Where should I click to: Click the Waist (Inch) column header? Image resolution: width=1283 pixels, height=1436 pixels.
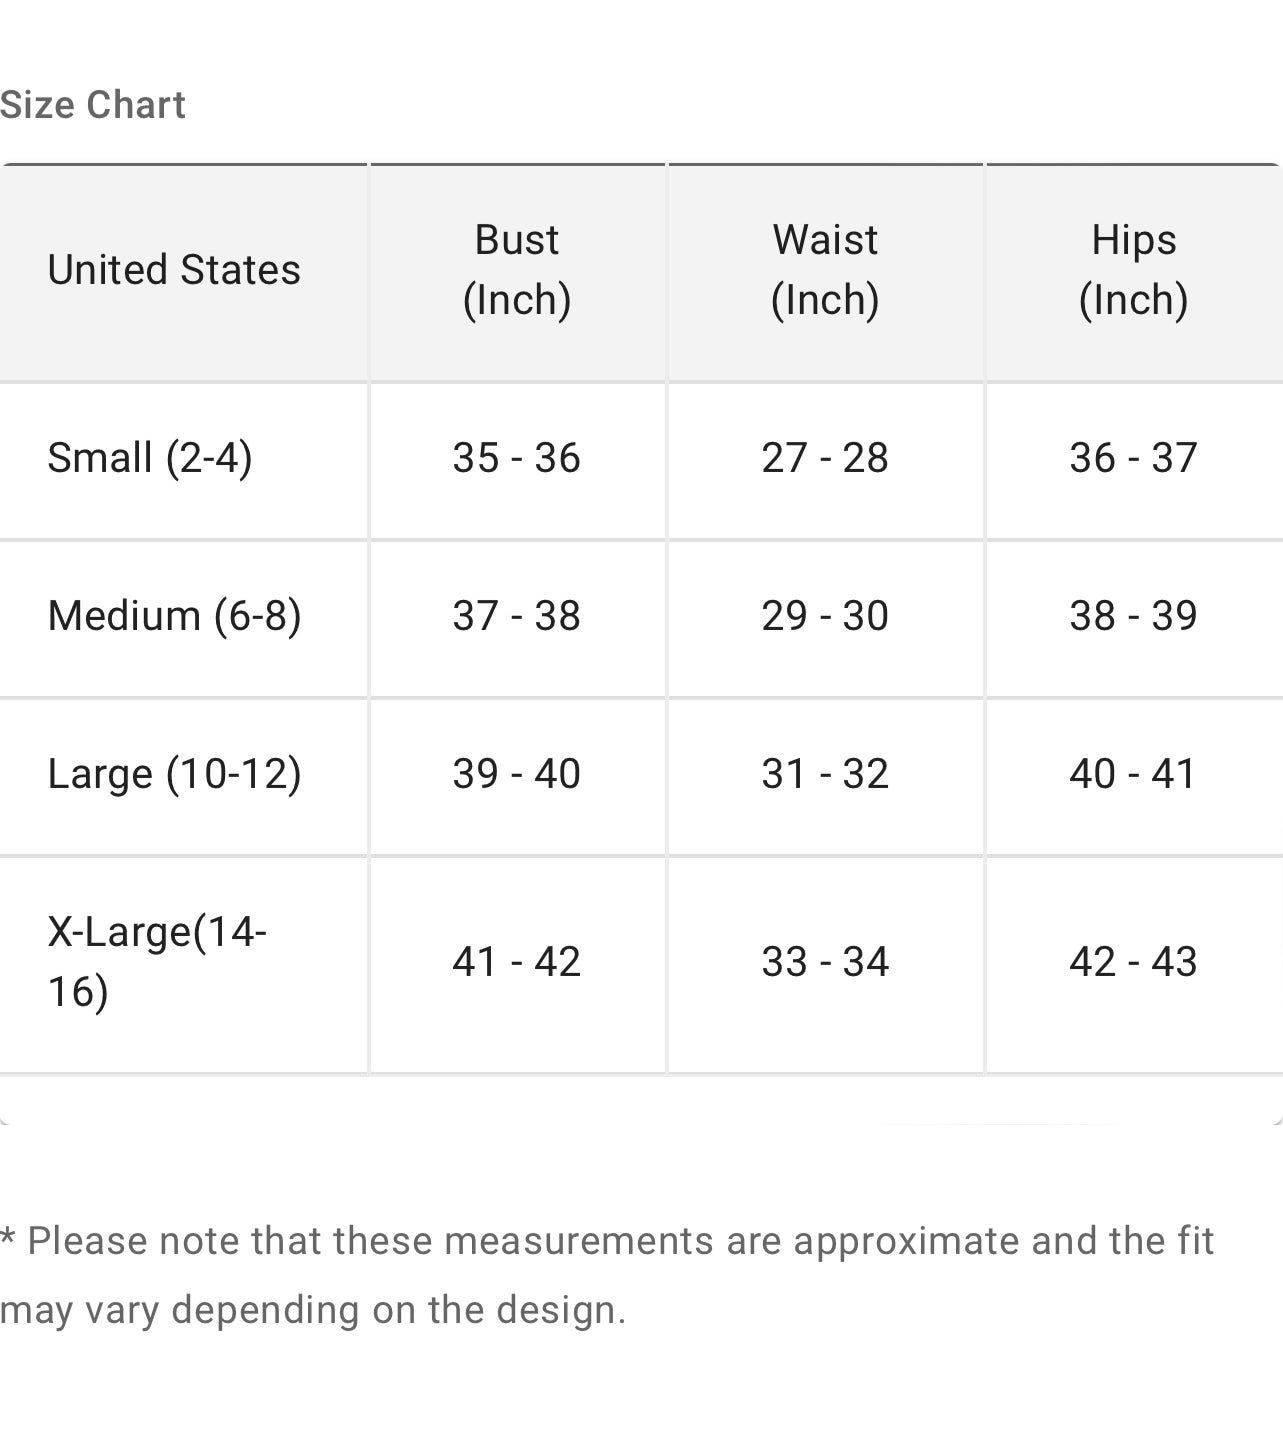pos(825,270)
